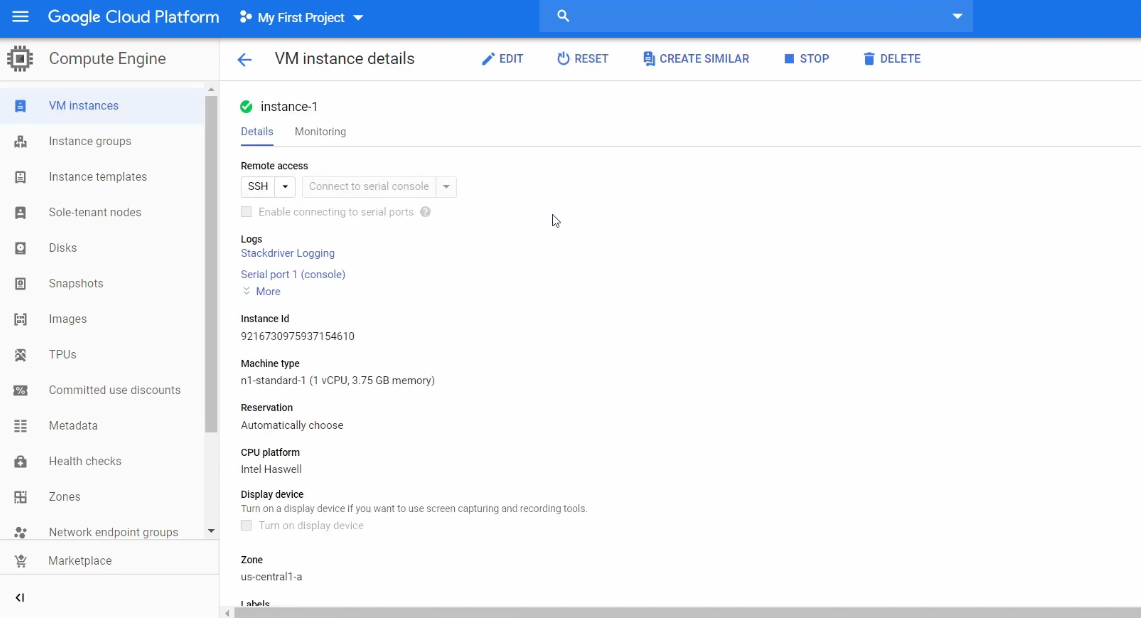
Task: Click the horizontal scrollbar at bottom
Action: pos(687,612)
